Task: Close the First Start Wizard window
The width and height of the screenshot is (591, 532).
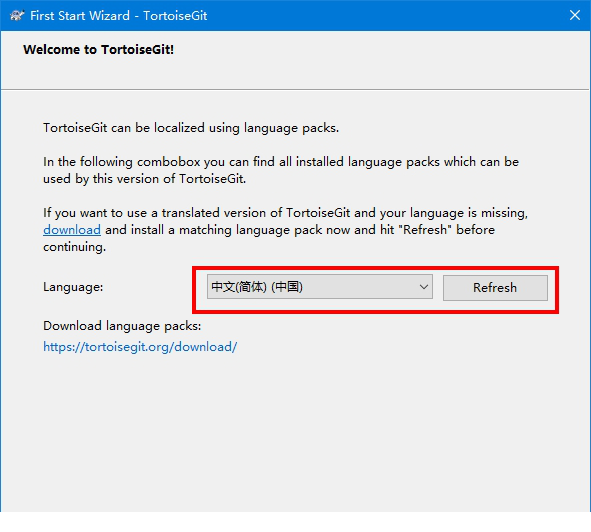Action: 574,15
